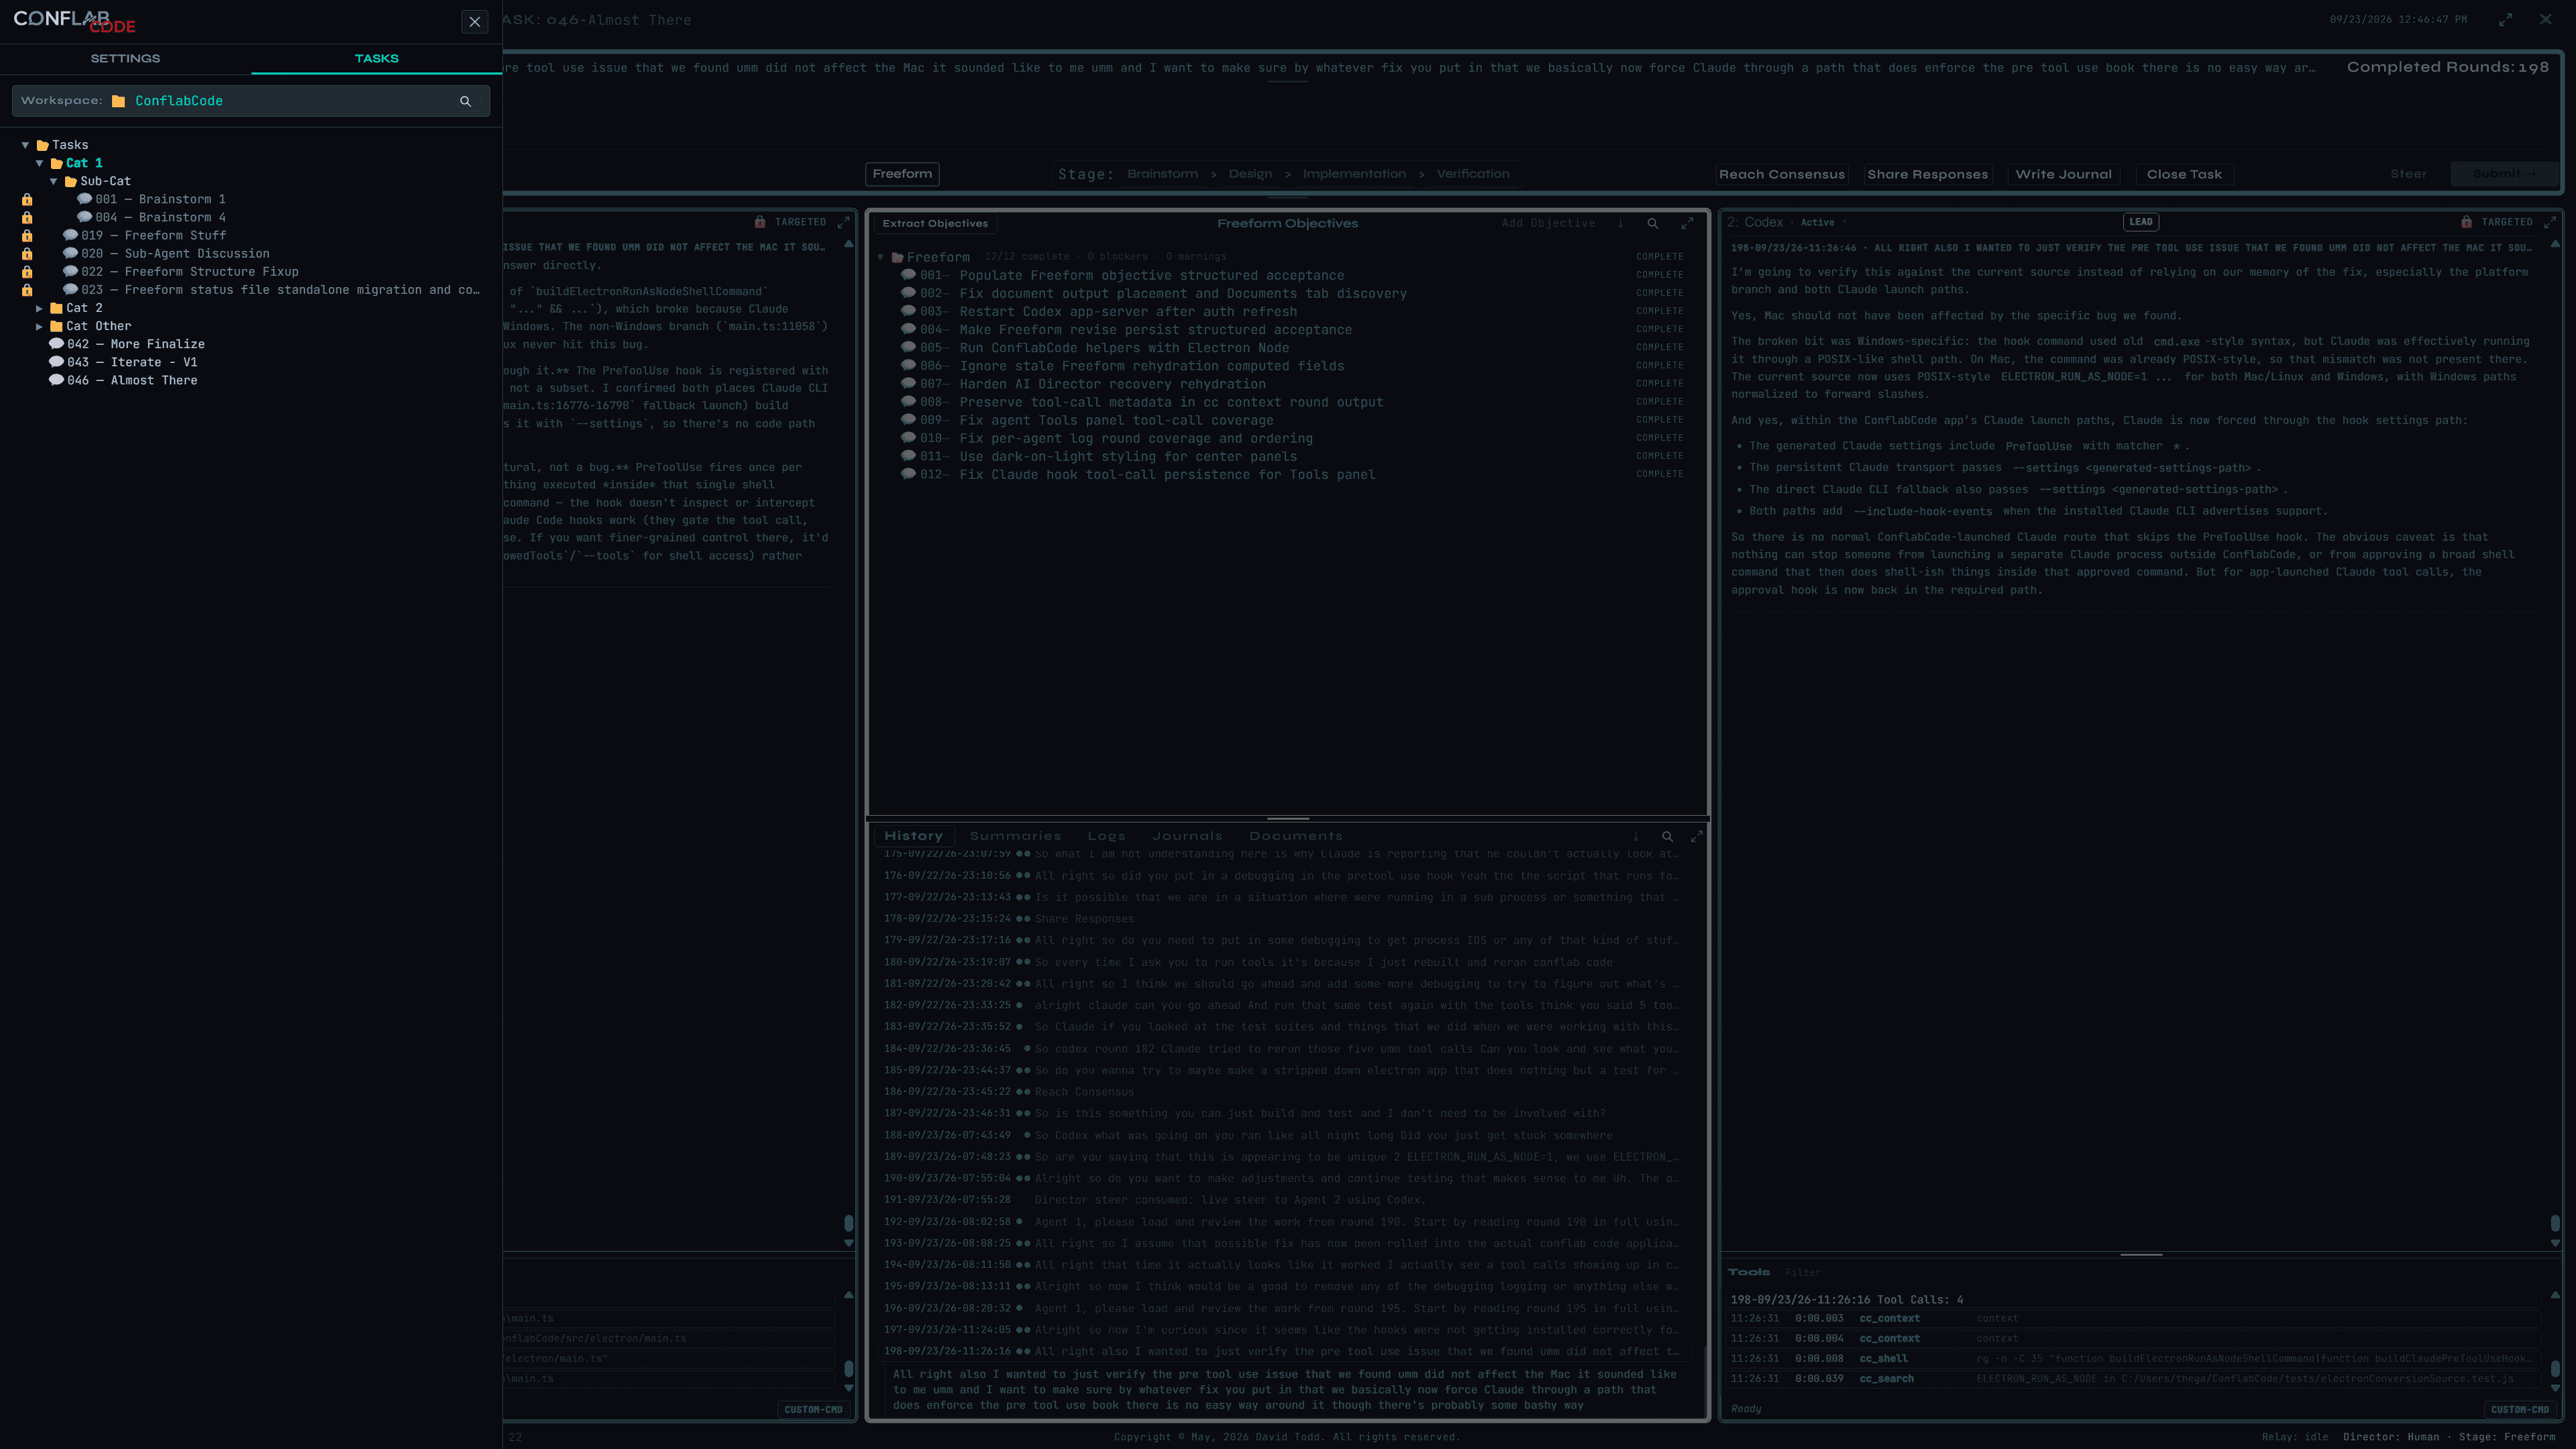
Task: Click chat bubble icon of 046 – Almost There
Action: (x=57, y=380)
